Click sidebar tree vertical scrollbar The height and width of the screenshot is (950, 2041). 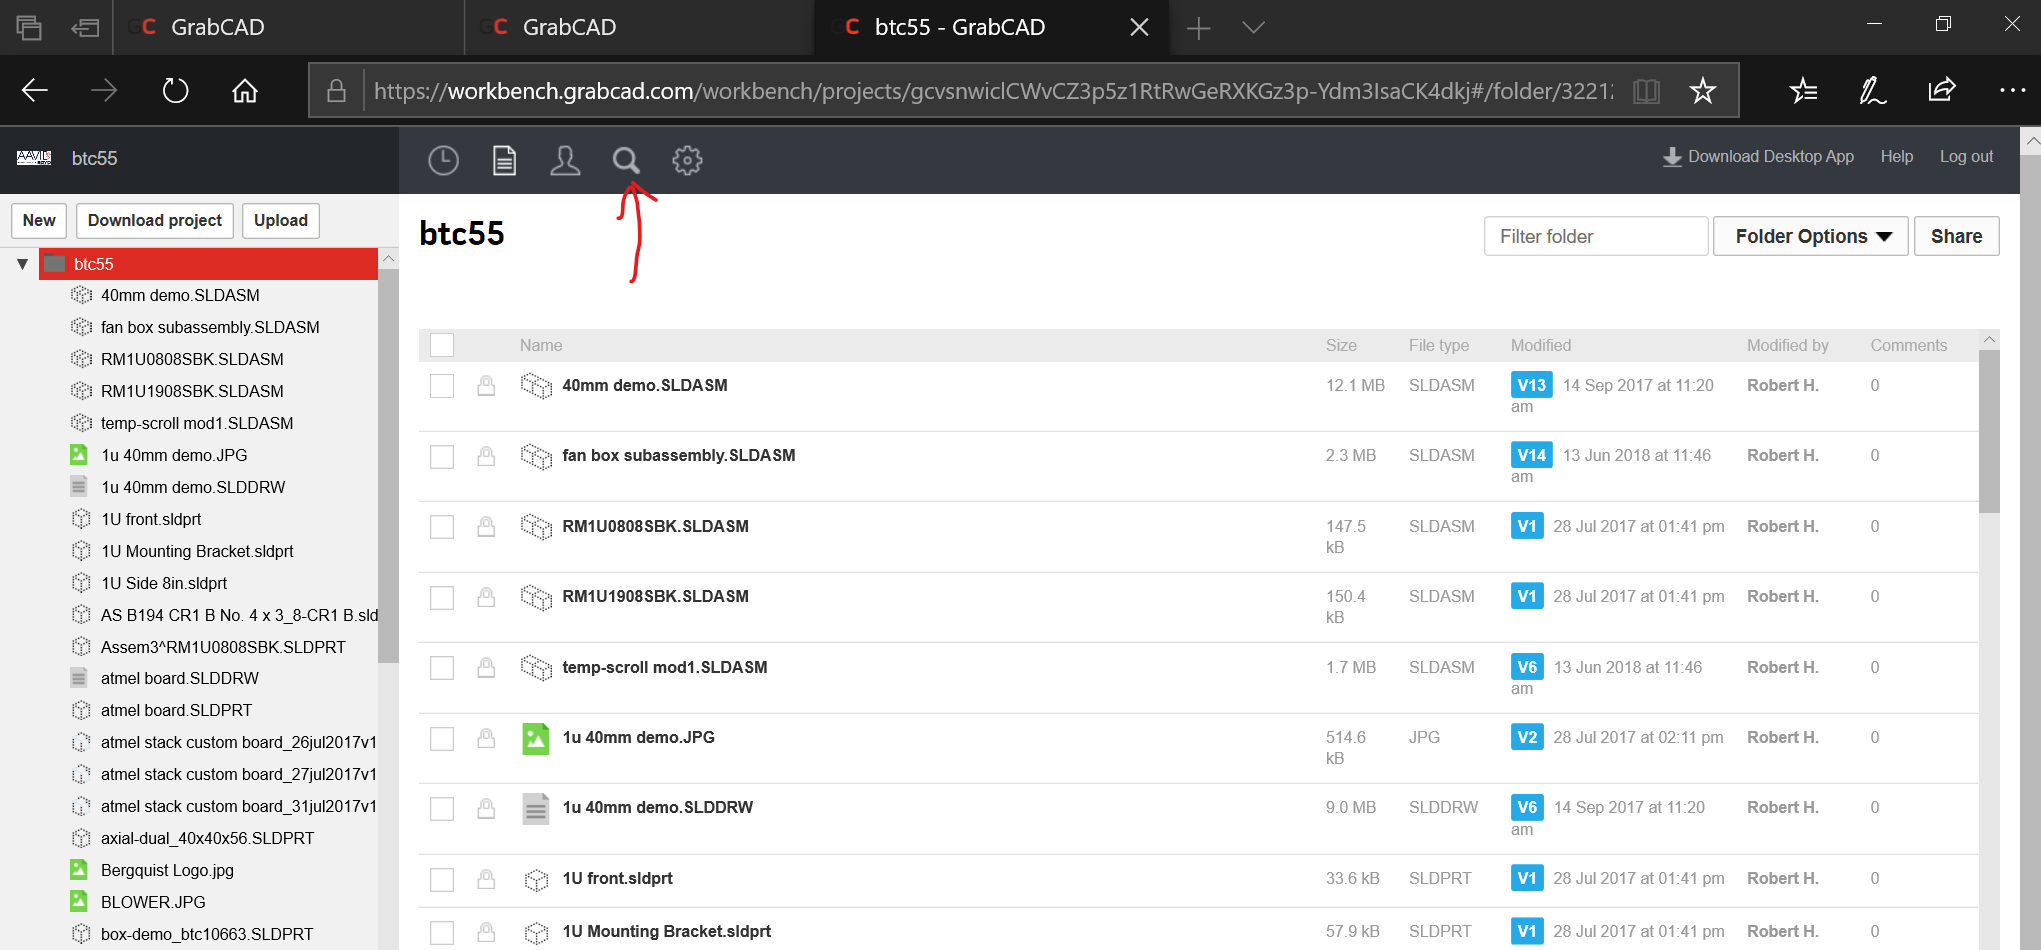pos(388,465)
